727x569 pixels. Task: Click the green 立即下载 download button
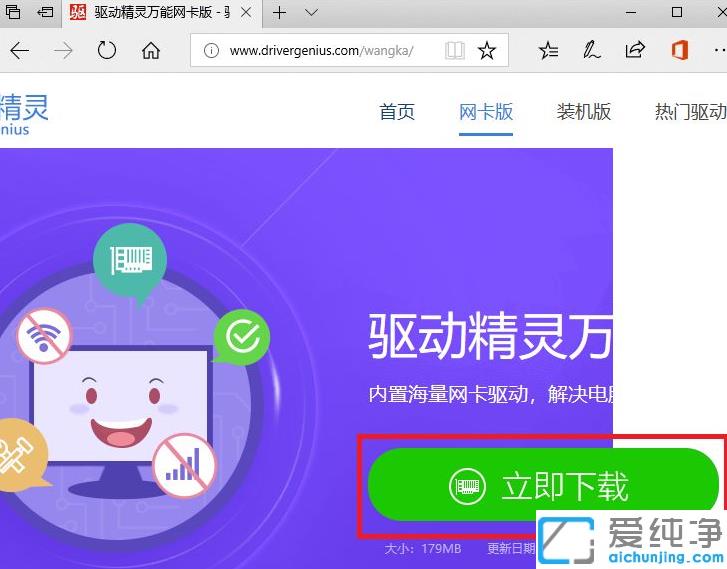[544, 486]
